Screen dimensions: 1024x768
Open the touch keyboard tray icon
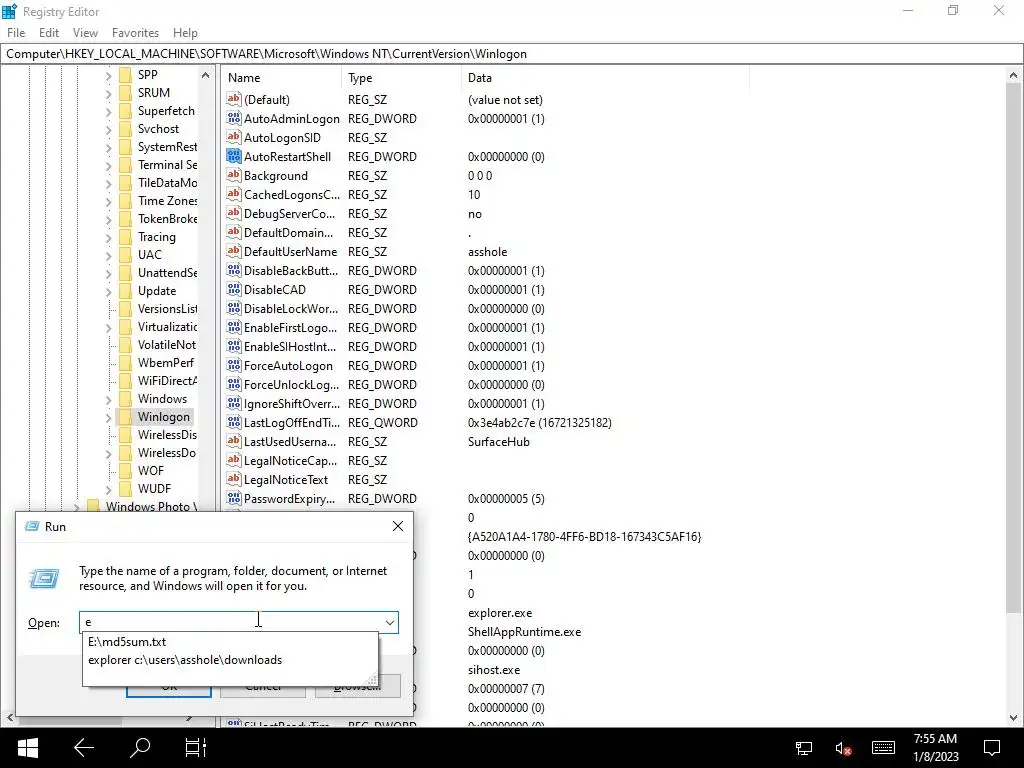[x=883, y=748]
